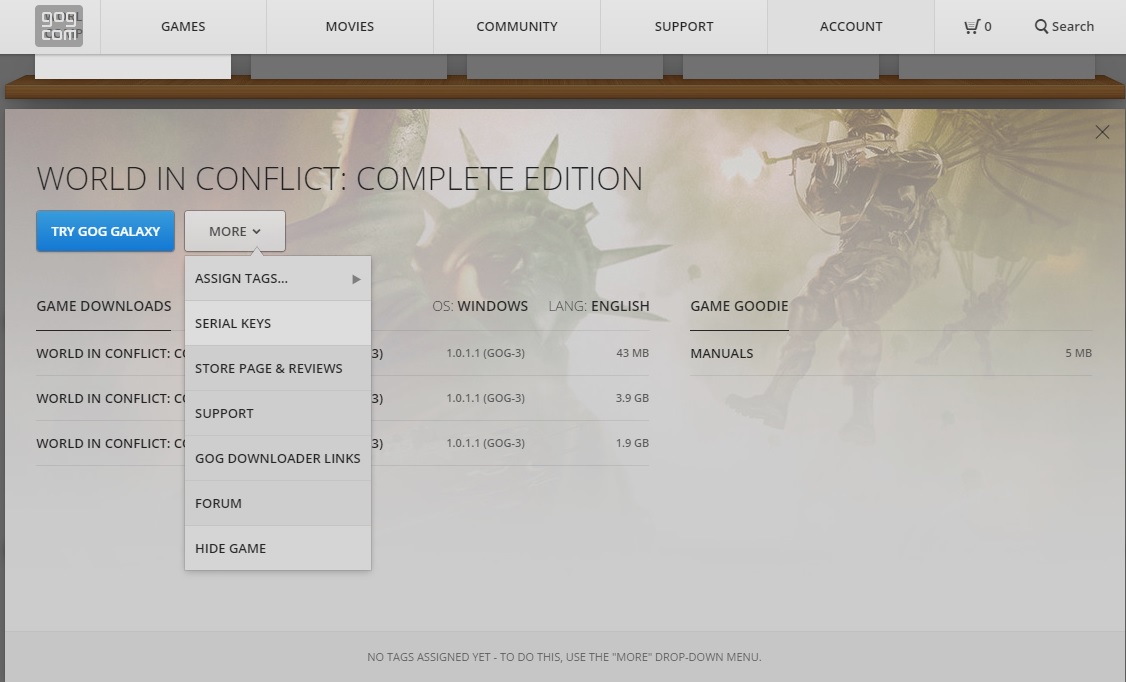This screenshot has height=682, width=1126.
Task: Choose HIDE GAME menu entry
Action: click(278, 548)
